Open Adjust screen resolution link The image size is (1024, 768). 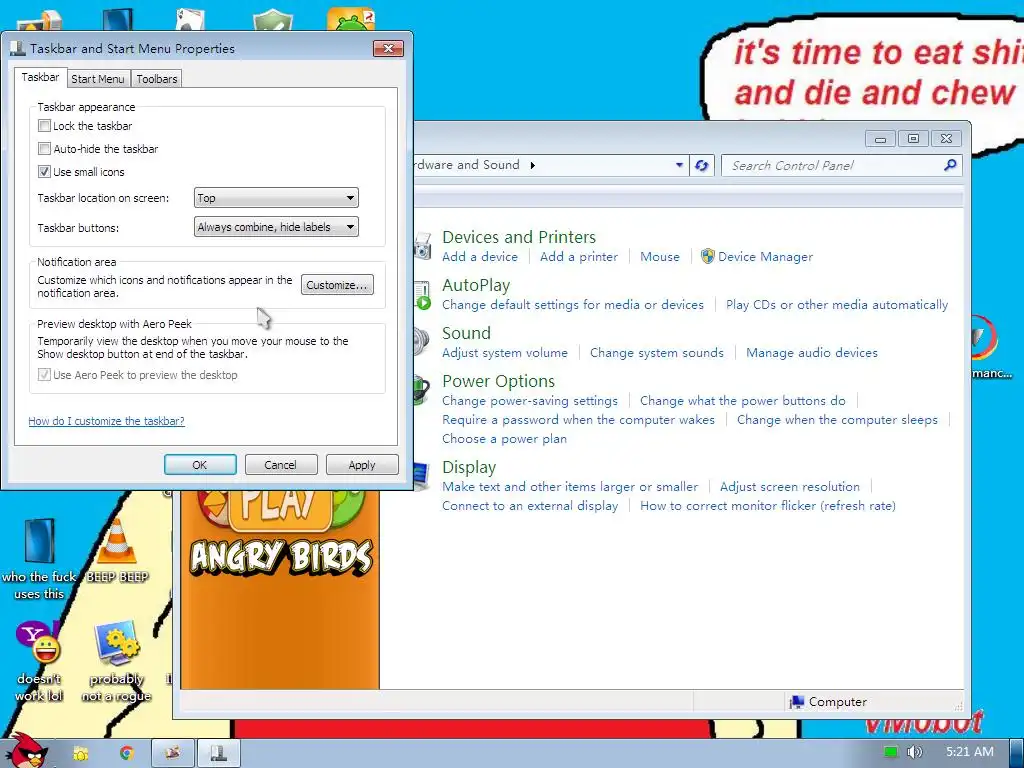790,487
